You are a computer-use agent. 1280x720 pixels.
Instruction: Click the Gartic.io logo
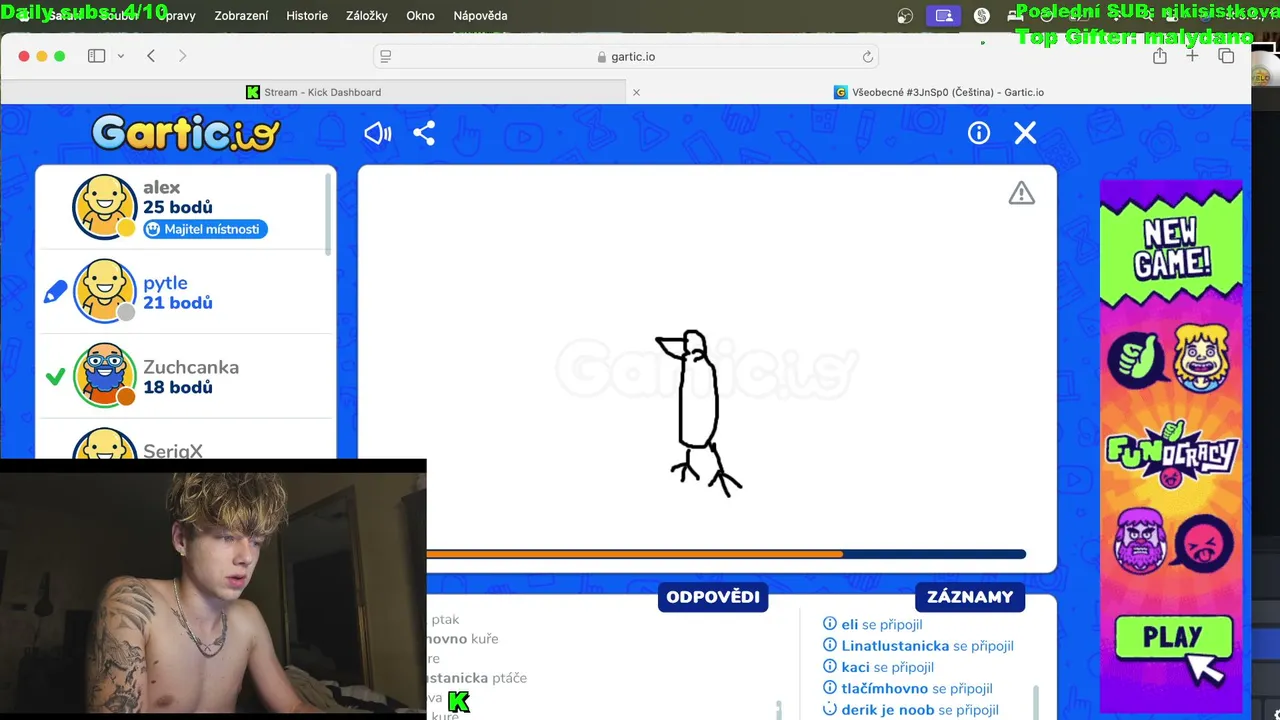point(186,133)
